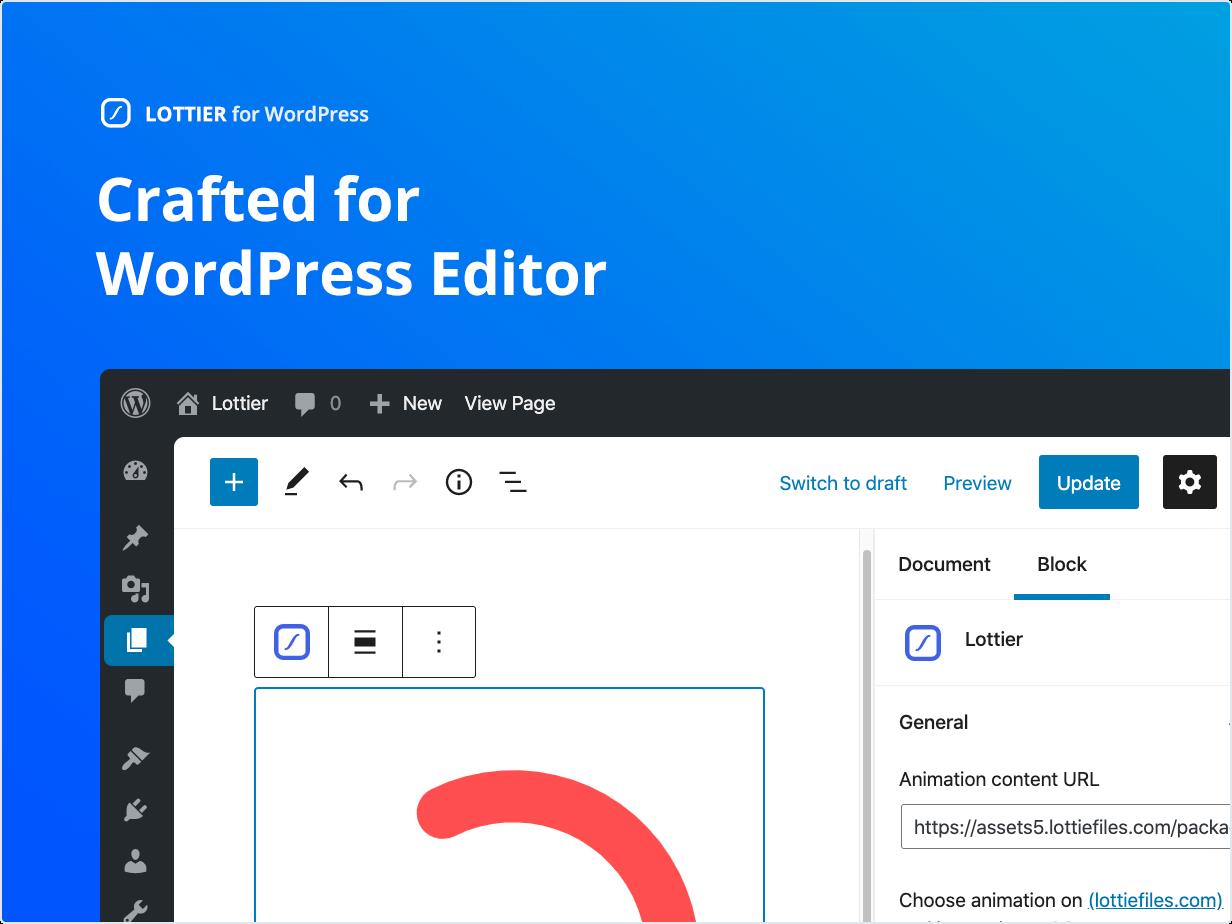Image resolution: width=1232 pixels, height=924 pixels.
Task: Click the Update button
Action: tap(1089, 482)
